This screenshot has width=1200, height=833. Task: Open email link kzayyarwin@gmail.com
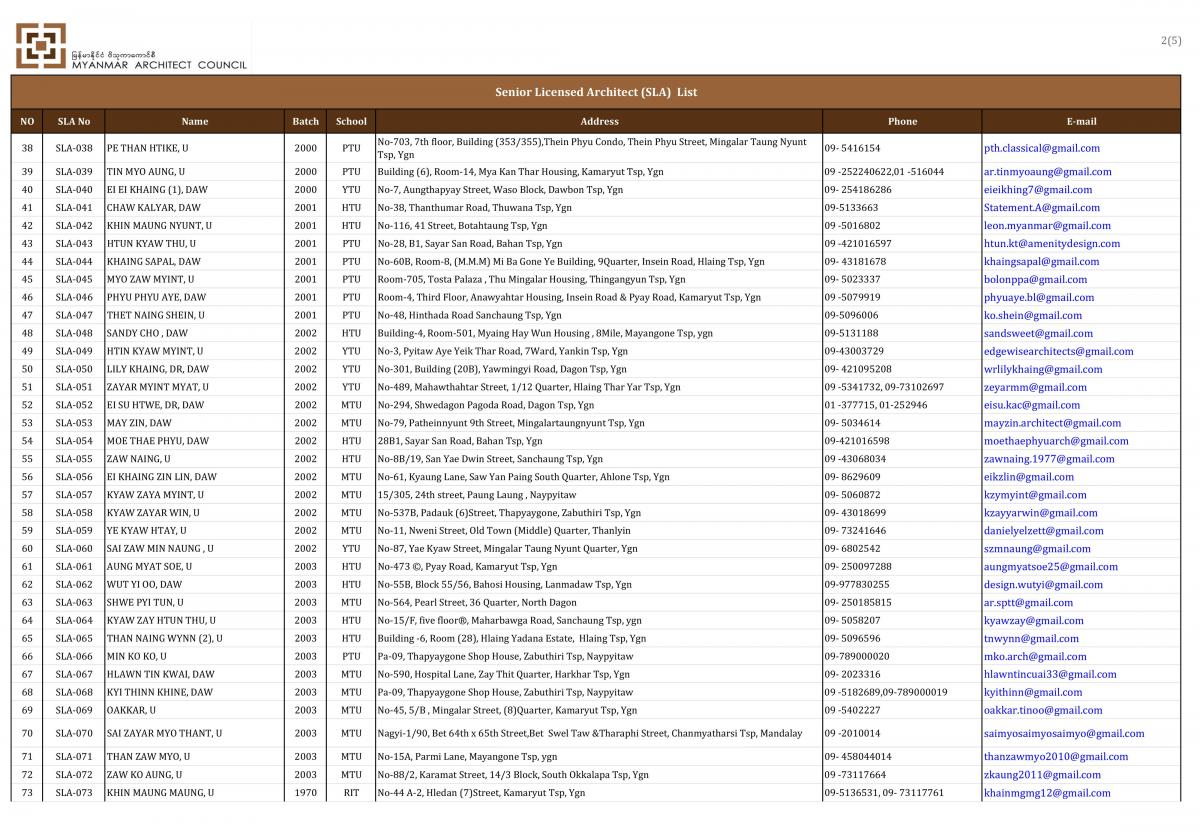tap(1040, 513)
